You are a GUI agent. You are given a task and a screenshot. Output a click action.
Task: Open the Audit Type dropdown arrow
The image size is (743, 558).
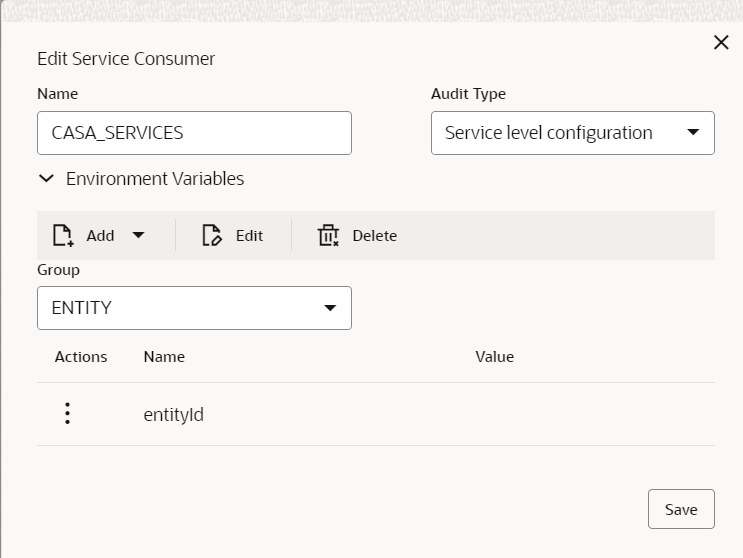tap(693, 133)
